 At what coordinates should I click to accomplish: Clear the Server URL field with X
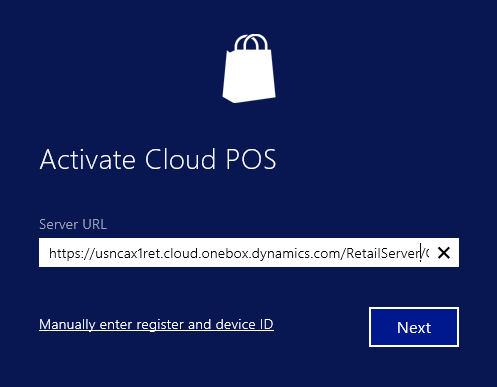(444, 253)
